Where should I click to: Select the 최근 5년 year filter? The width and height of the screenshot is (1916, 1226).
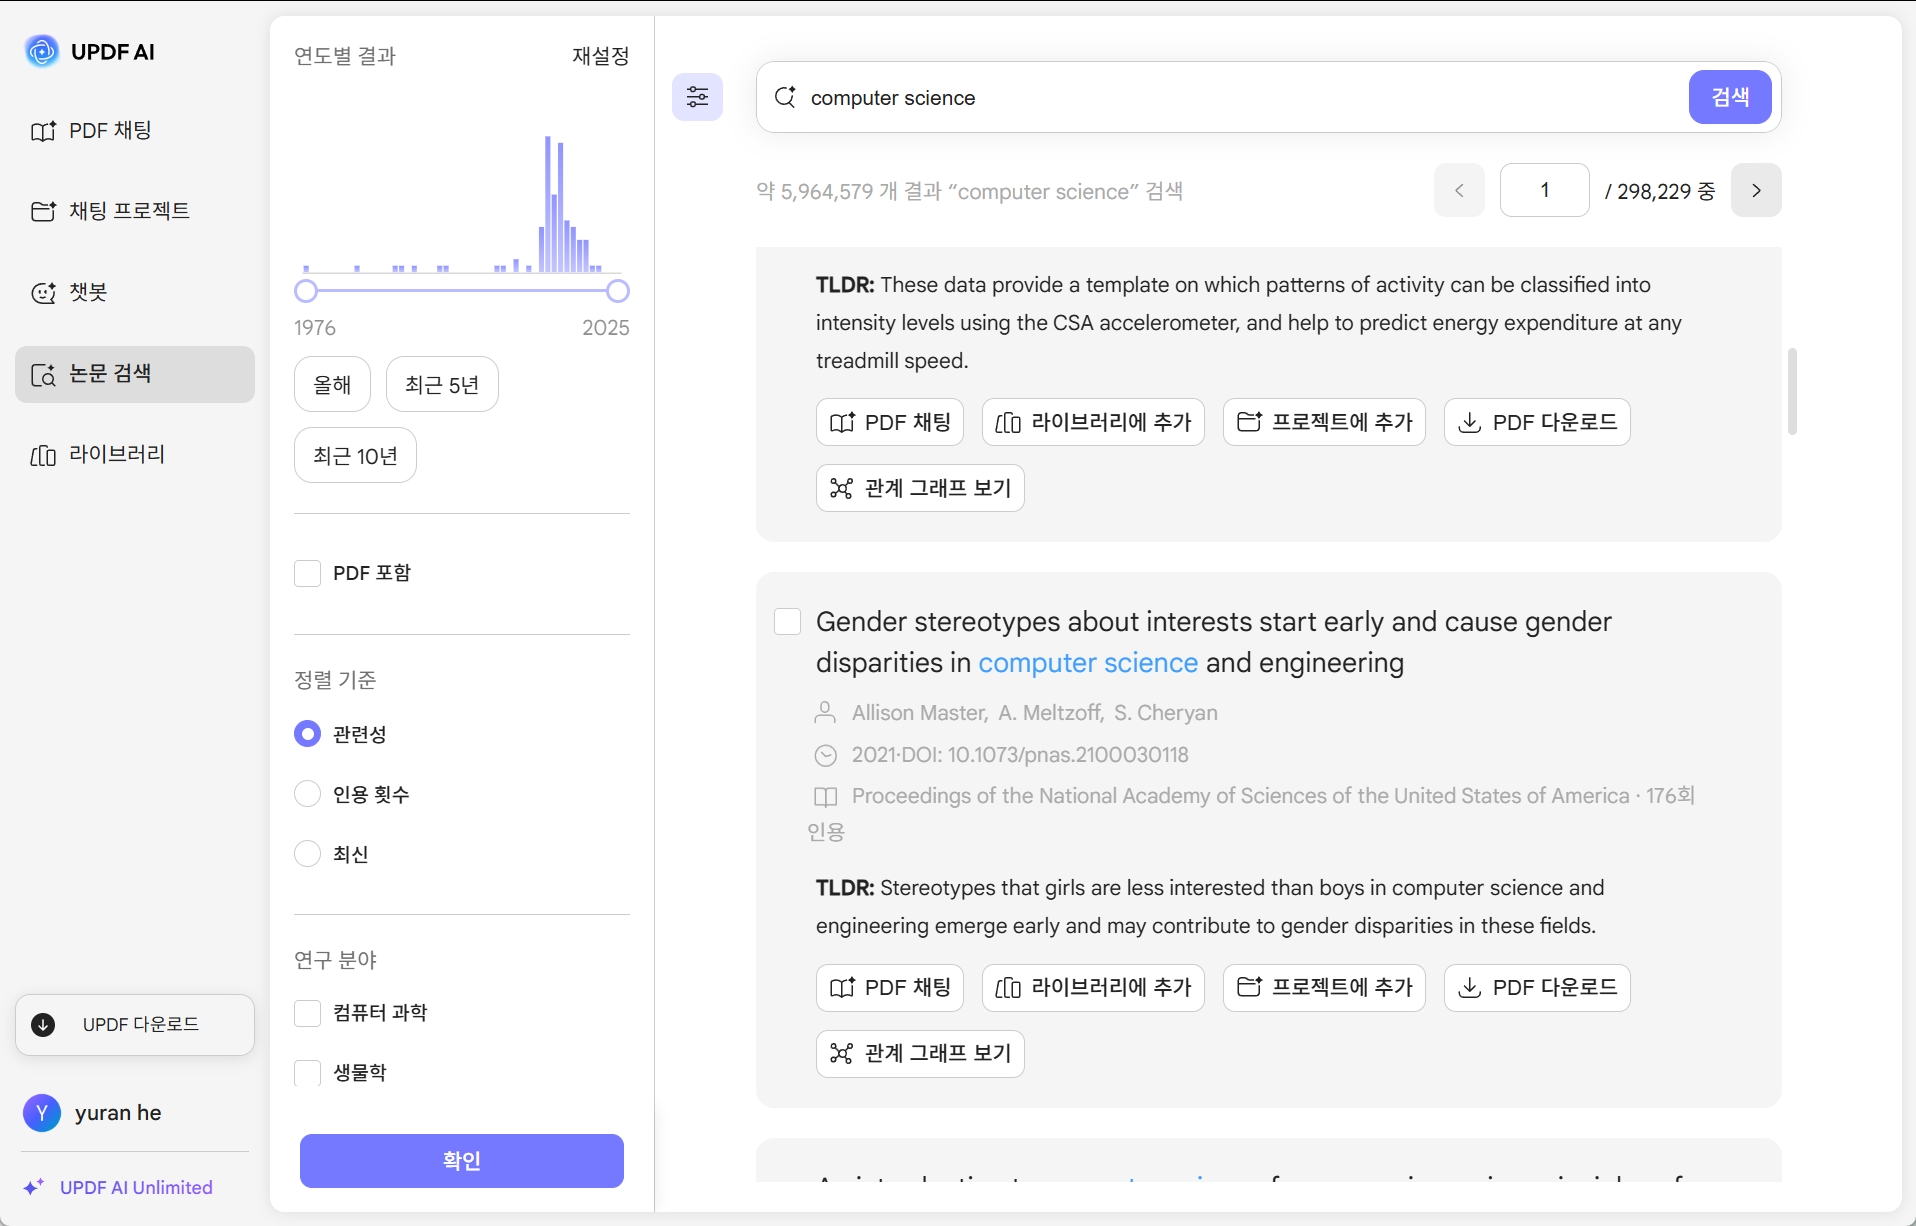tap(442, 384)
